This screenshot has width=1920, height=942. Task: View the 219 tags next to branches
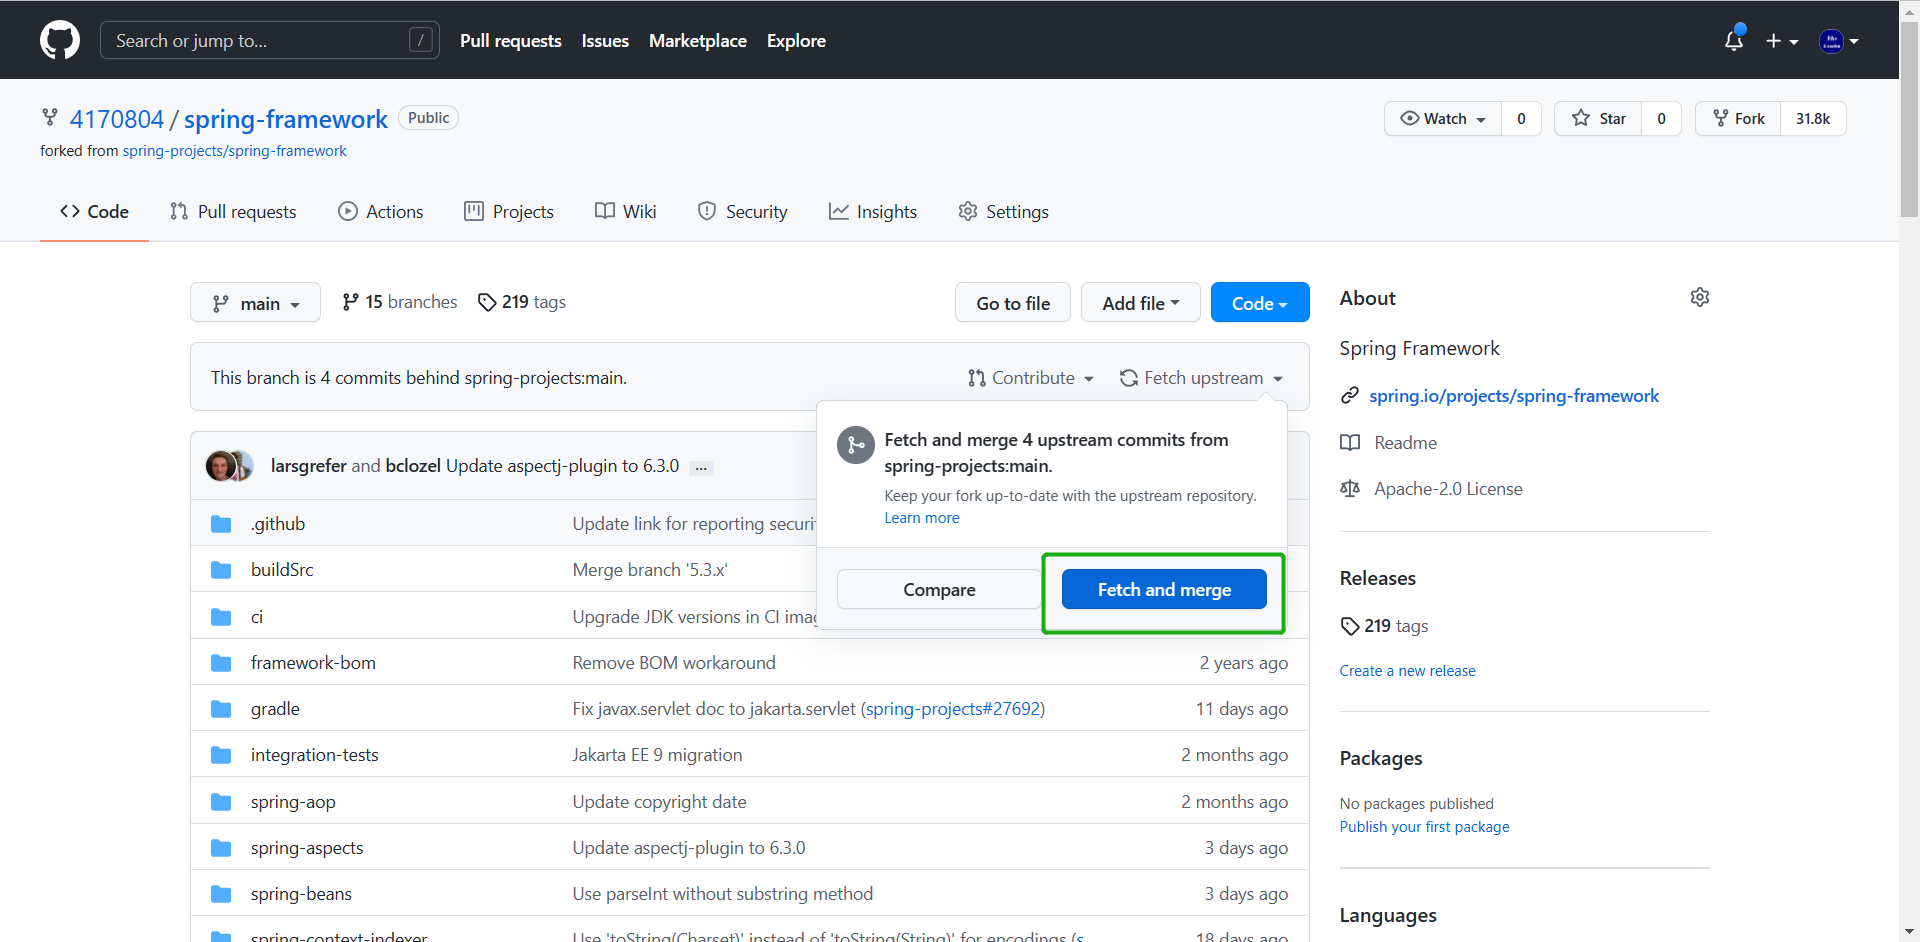[x=522, y=302]
